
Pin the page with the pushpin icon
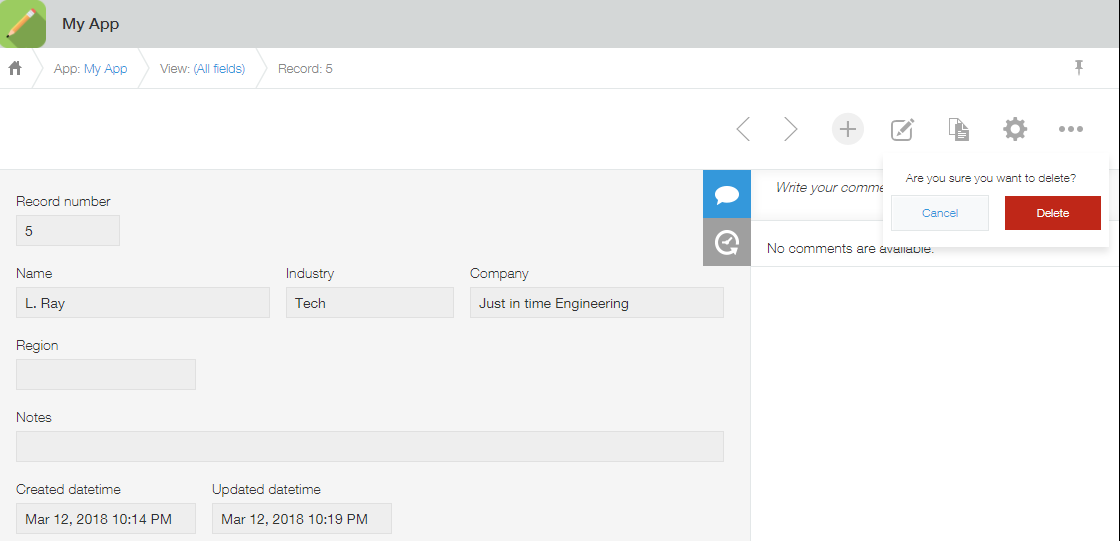pos(1079,68)
